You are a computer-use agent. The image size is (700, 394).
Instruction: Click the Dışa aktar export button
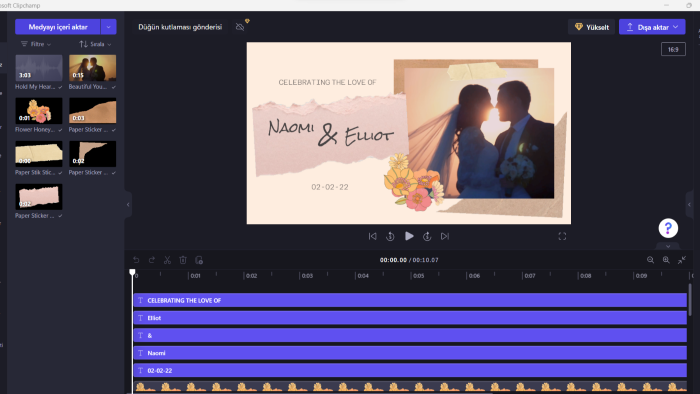pyautogui.click(x=652, y=27)
